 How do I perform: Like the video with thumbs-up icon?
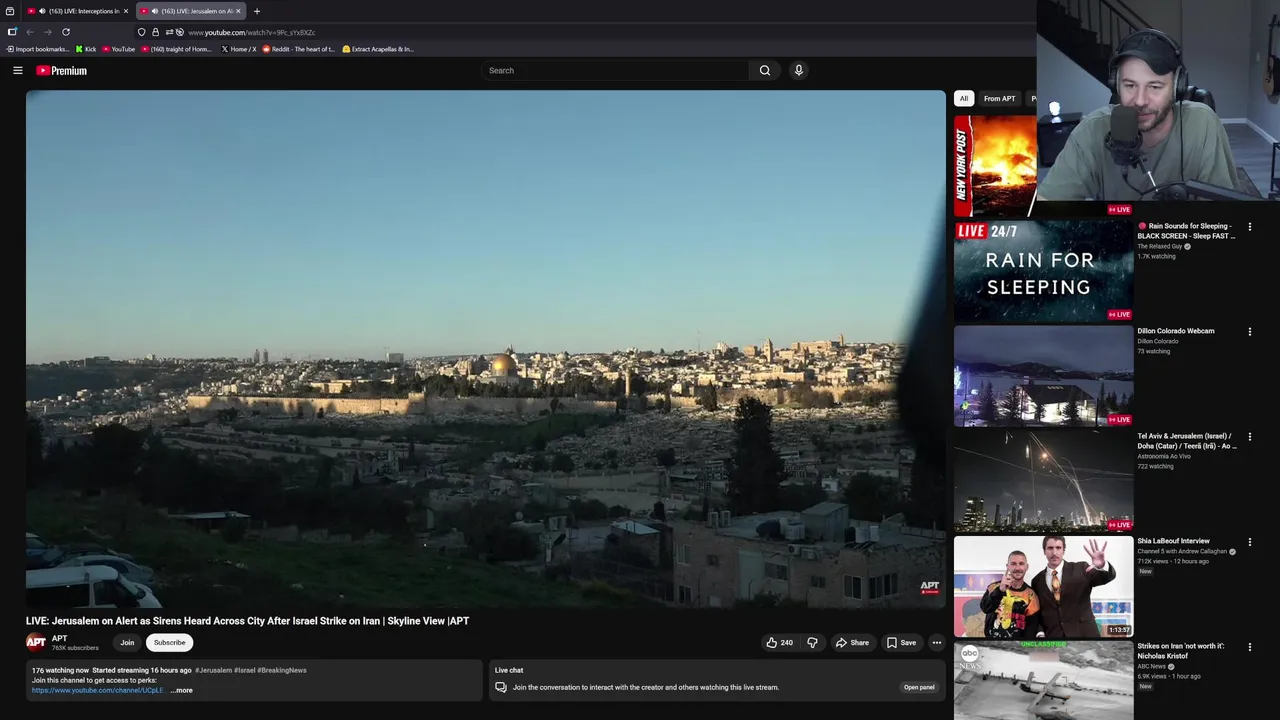[x=779, y=643]
